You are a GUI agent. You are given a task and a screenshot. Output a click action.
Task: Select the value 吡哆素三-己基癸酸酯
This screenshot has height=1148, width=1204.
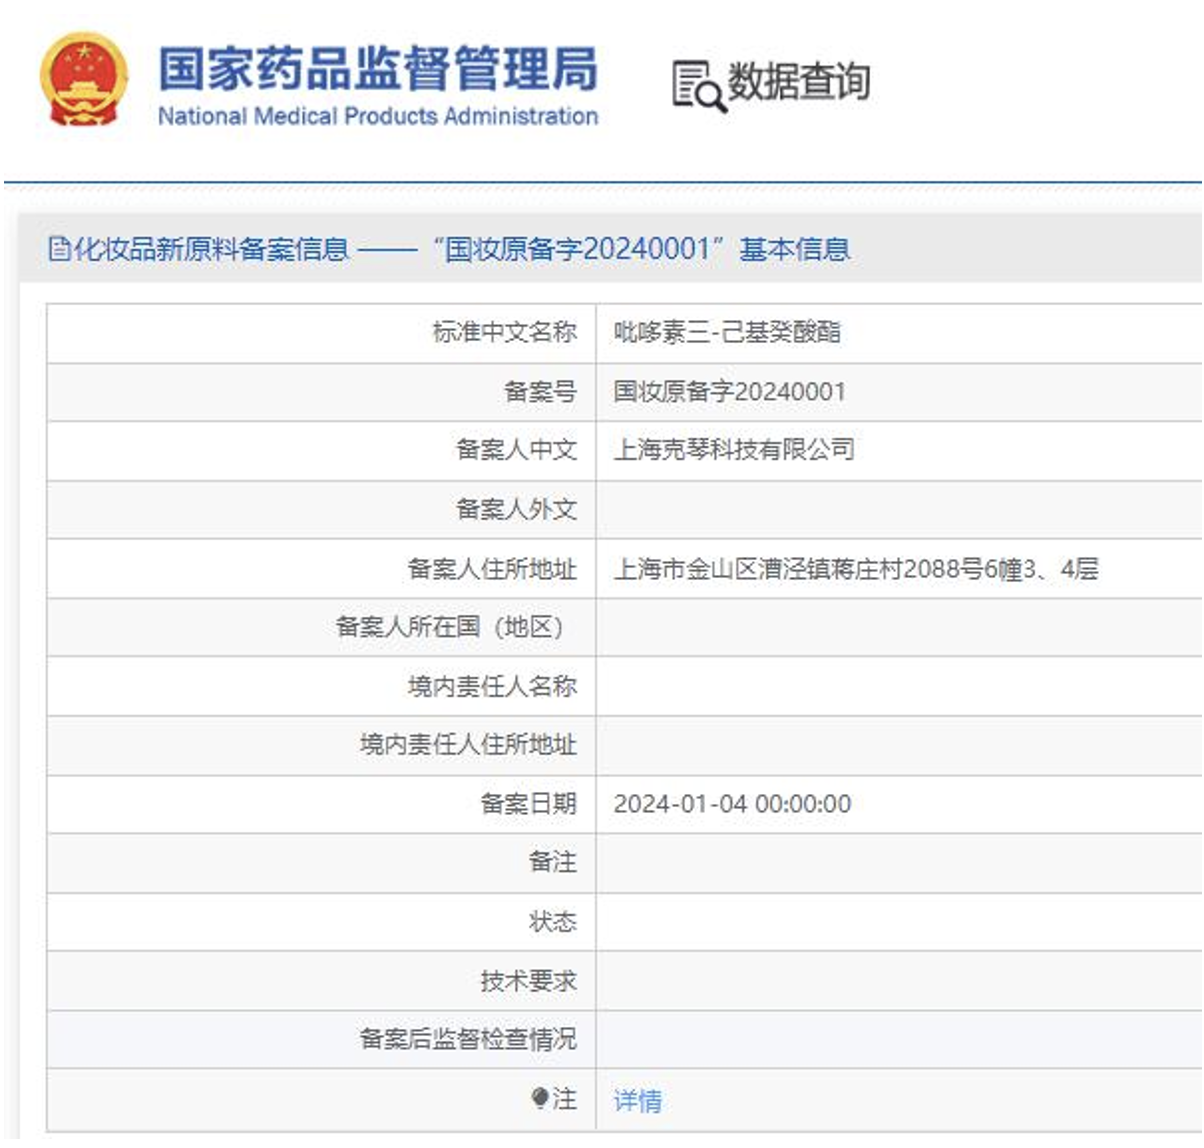click(x=727, y=332)
